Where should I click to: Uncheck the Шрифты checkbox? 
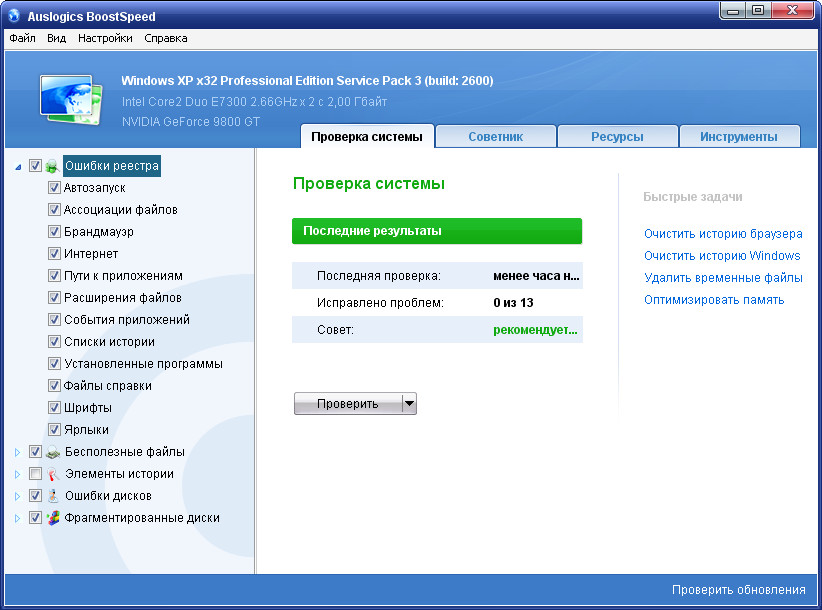click(x=54, y=408)
